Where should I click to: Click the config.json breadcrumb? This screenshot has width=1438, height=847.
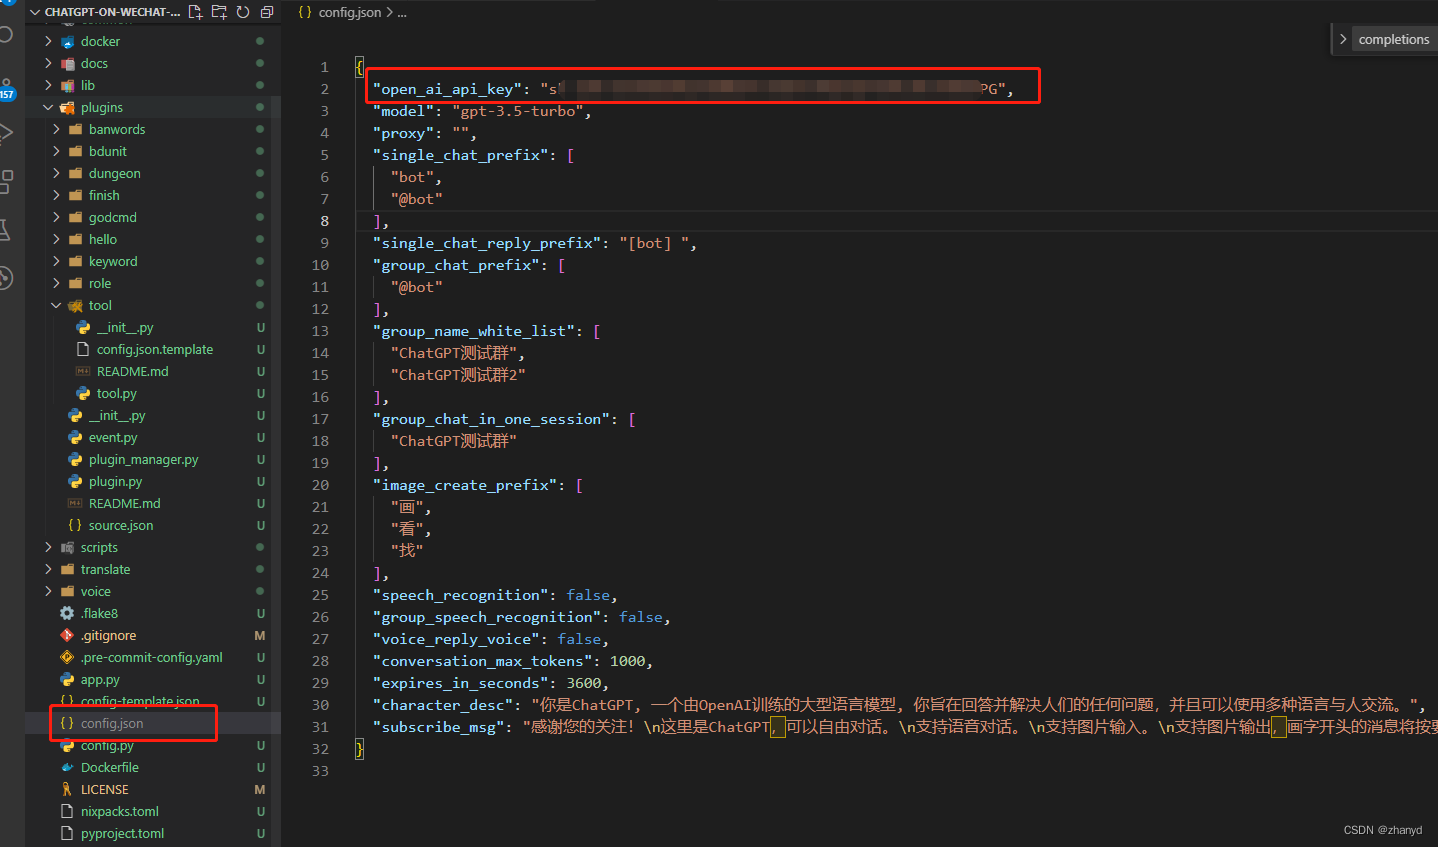point(349,12)
